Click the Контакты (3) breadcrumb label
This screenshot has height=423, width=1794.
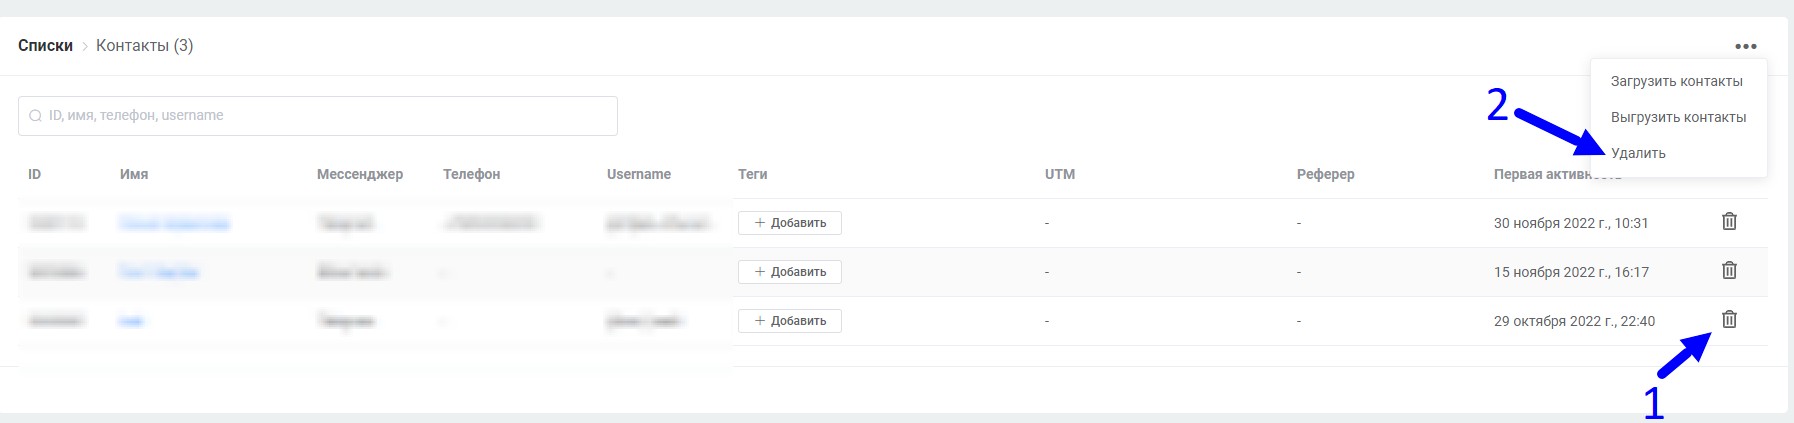[x=144, y=46]
